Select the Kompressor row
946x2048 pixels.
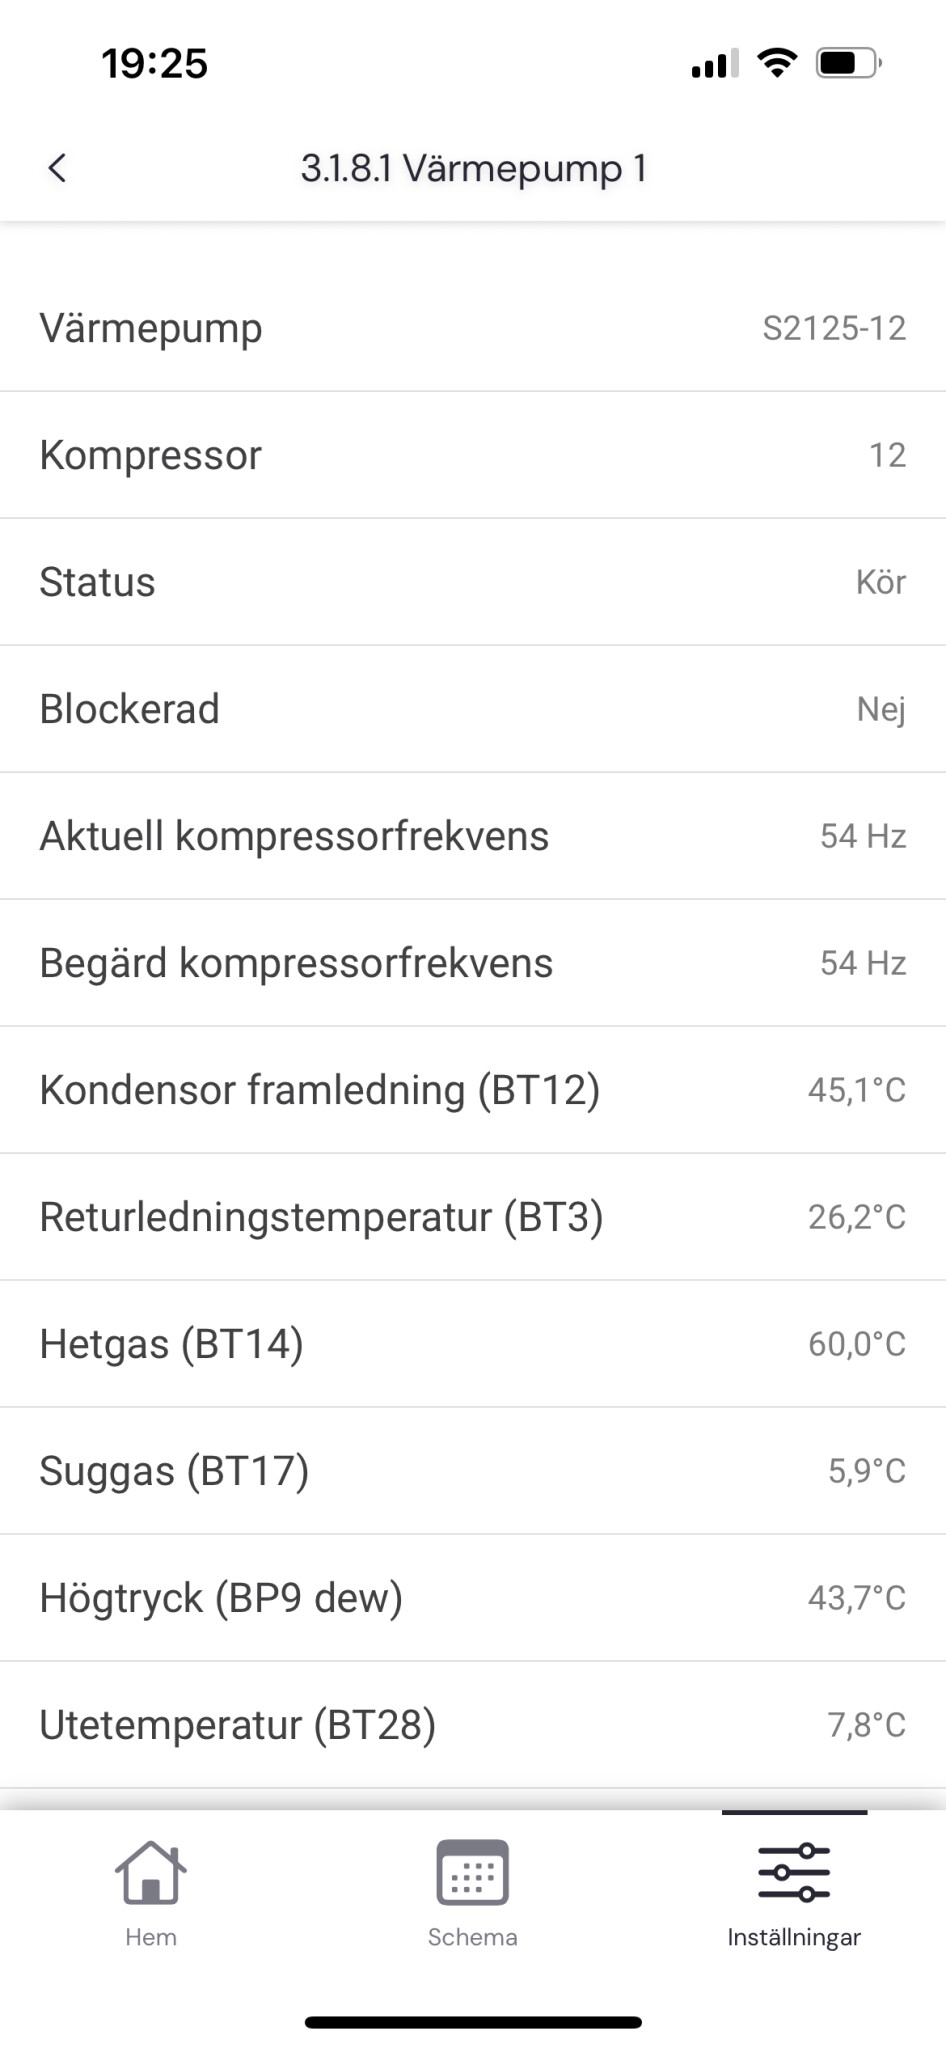[473, 455]
